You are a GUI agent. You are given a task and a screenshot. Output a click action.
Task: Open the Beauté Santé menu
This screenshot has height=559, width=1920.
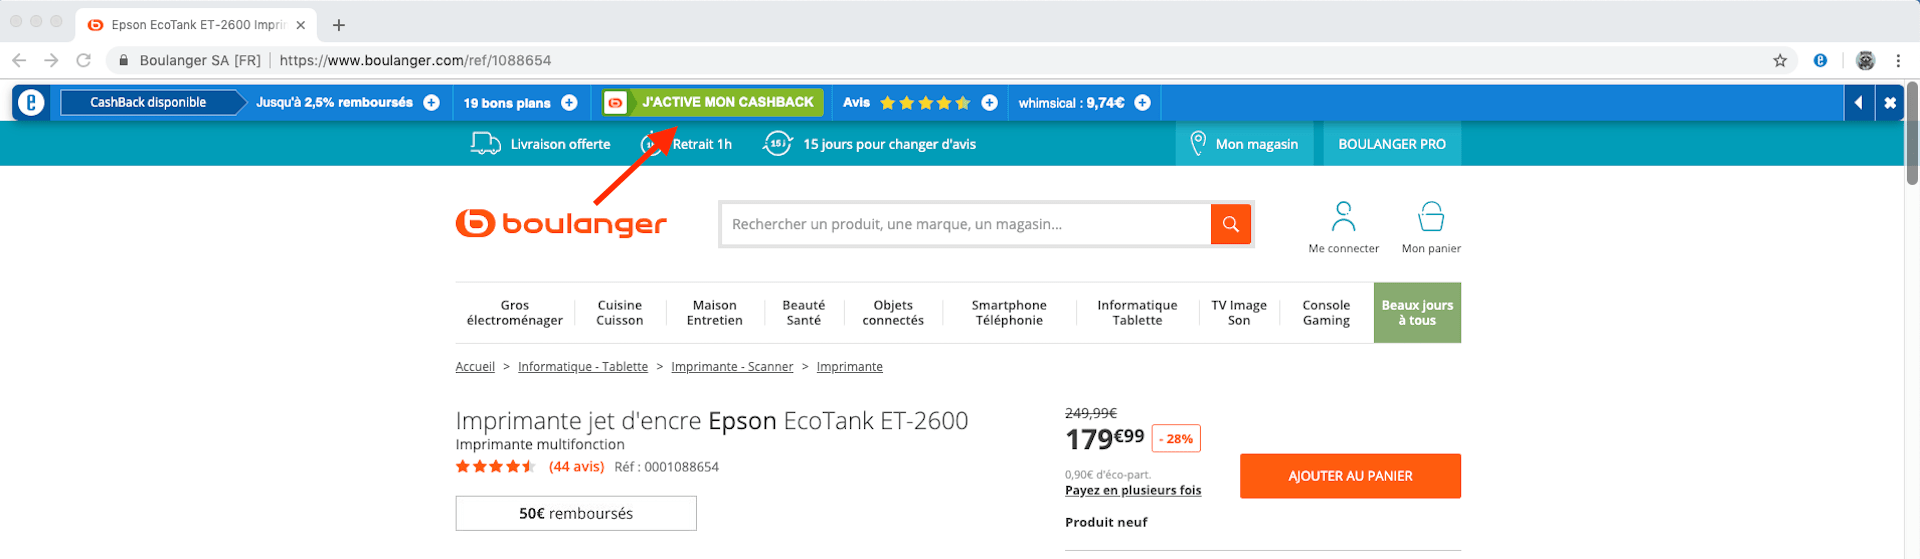coord(804,313)
